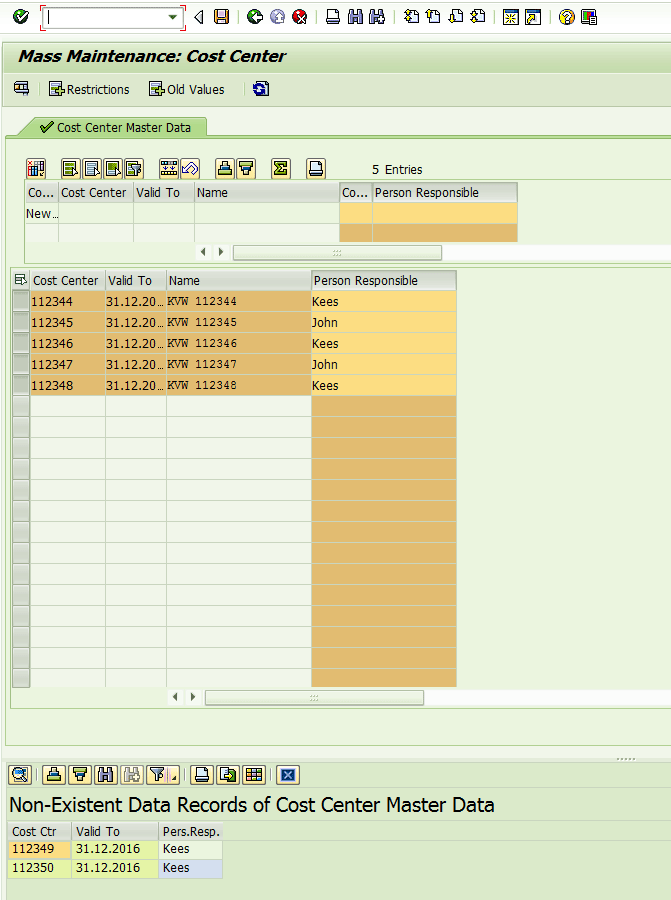The width and height of the screenshot is (671, 900).
Task: Expand the filter dropdown in lower toolbar
Action: click(x=174, y=776)
